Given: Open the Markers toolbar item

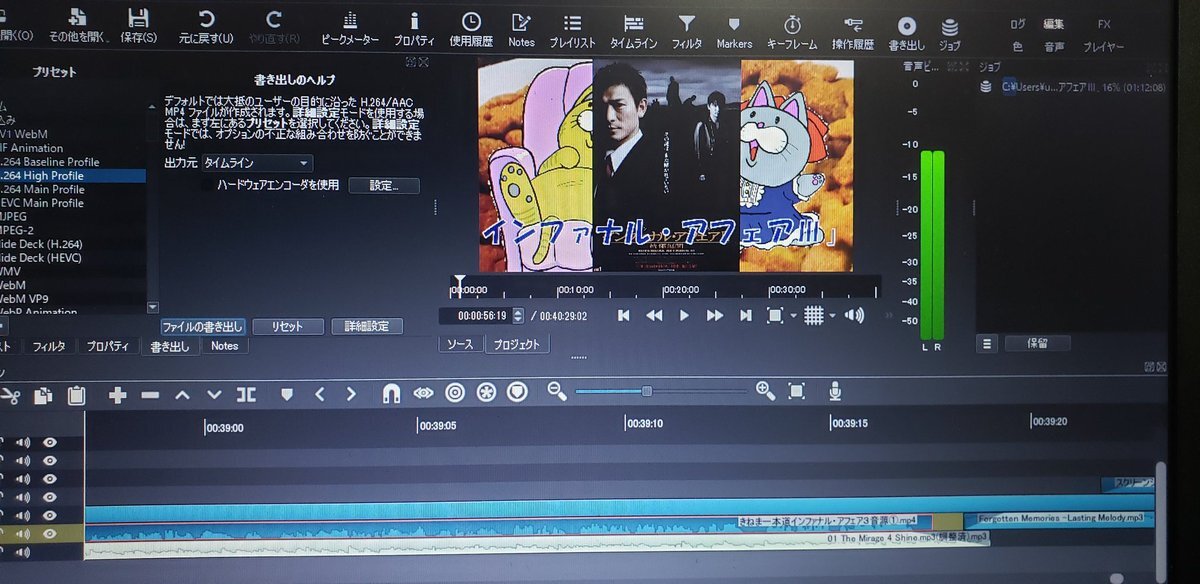Looking at the screenshot, I should pos(734,32).
